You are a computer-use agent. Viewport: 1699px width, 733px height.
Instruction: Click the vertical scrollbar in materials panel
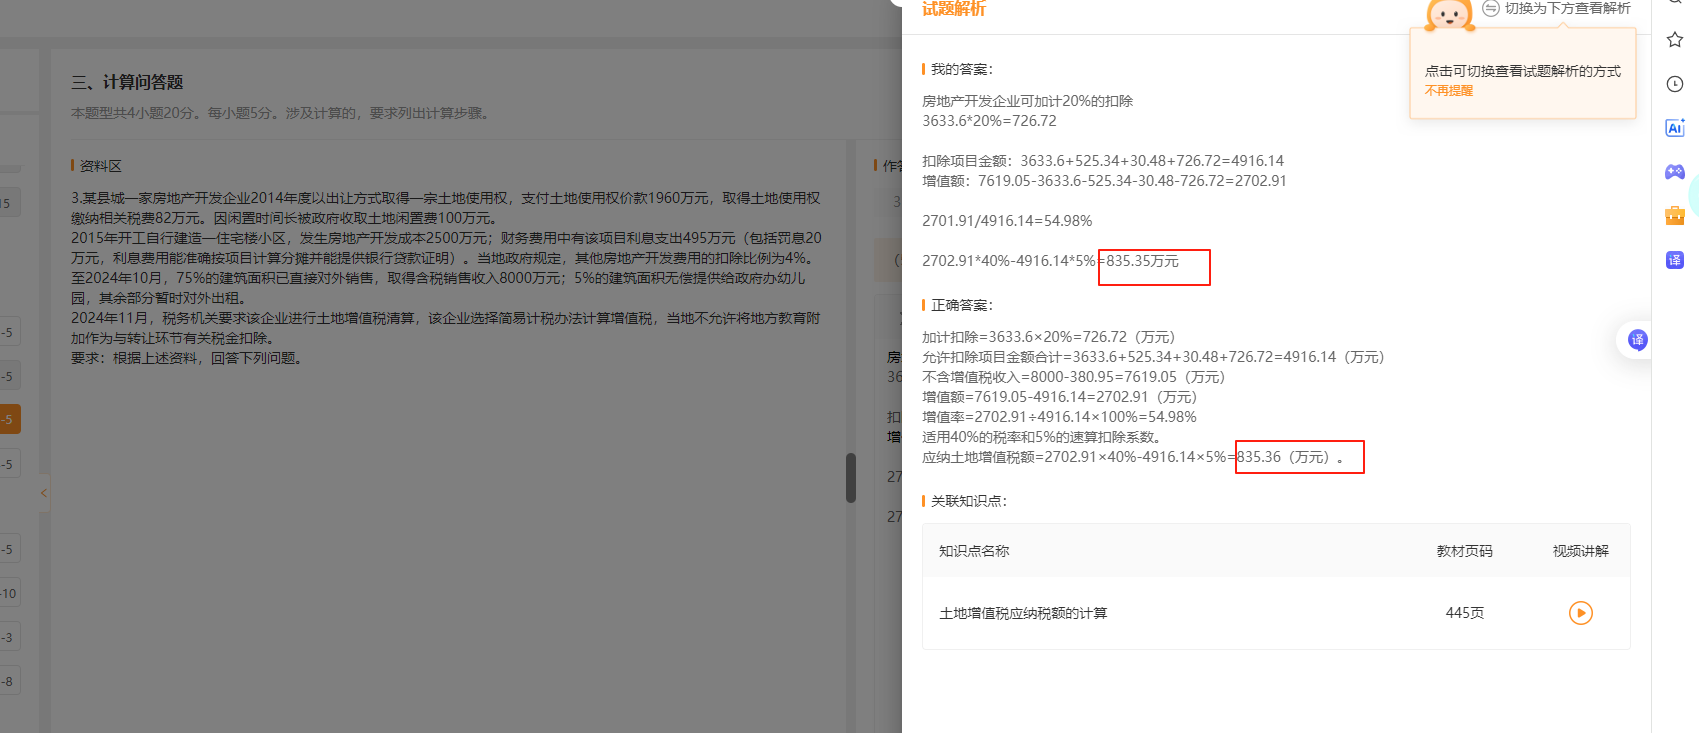851,478
